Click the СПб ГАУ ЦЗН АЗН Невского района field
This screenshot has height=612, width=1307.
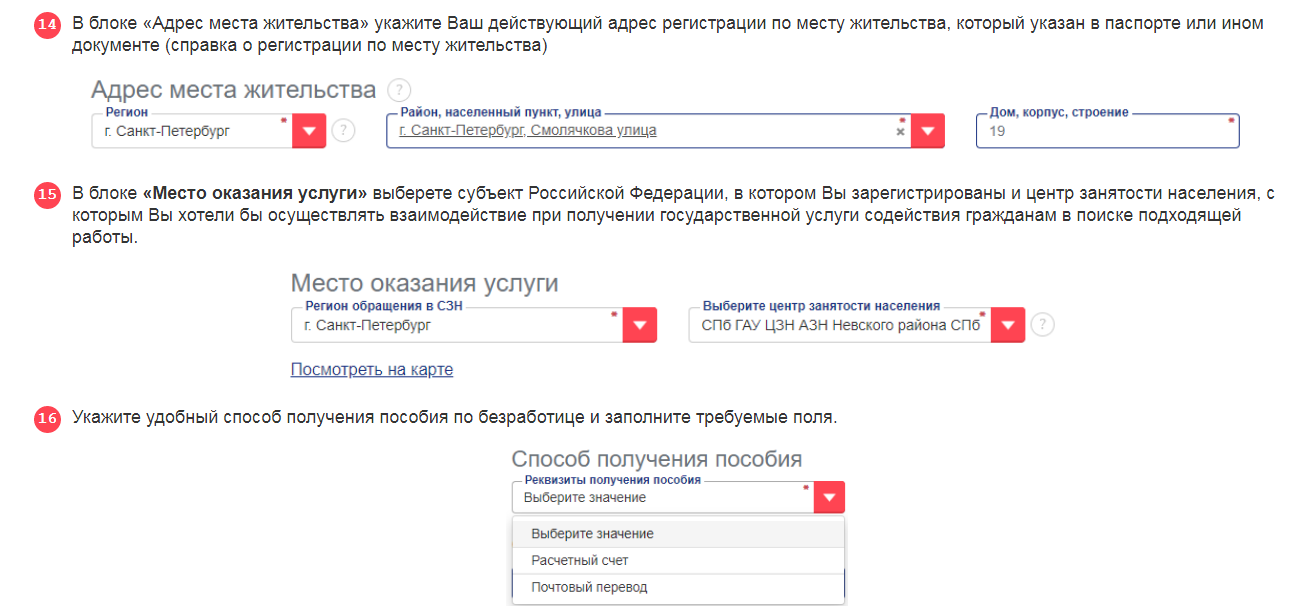pyautogui.click(x=838, y=325)
